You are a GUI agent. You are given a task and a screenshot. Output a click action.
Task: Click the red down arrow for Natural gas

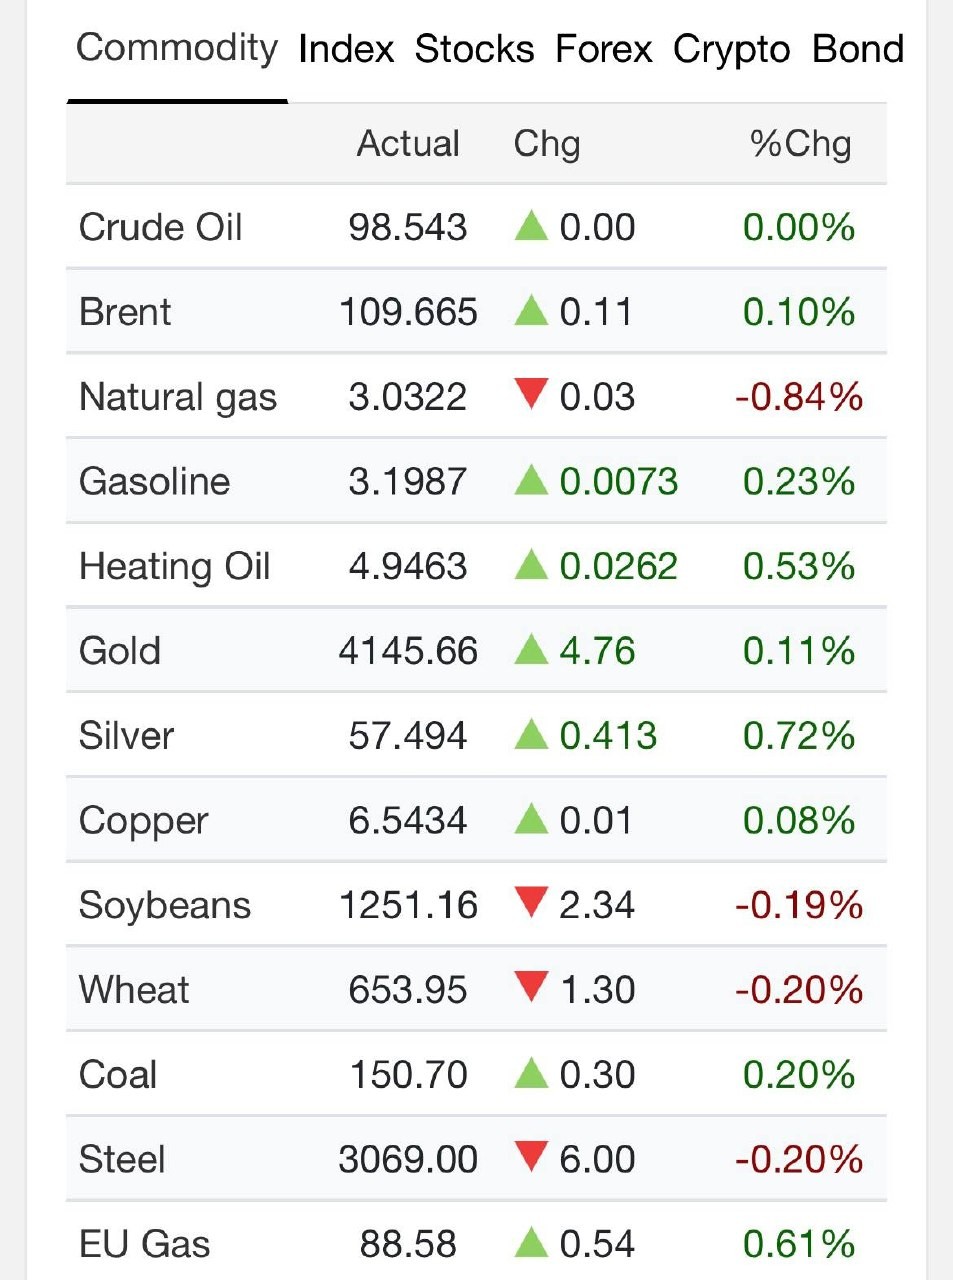pyautogui.click(x=531, y=394)
